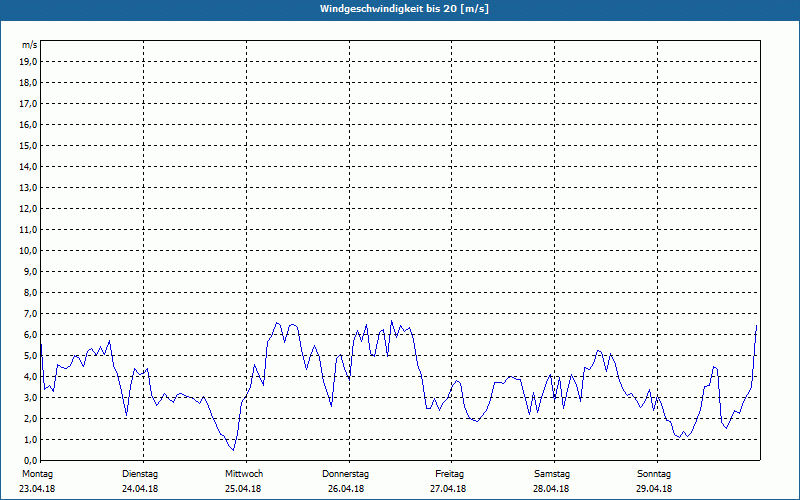Select the 13,0 y-axis label
Screen dimensions: 800x500
coord(28,187)
